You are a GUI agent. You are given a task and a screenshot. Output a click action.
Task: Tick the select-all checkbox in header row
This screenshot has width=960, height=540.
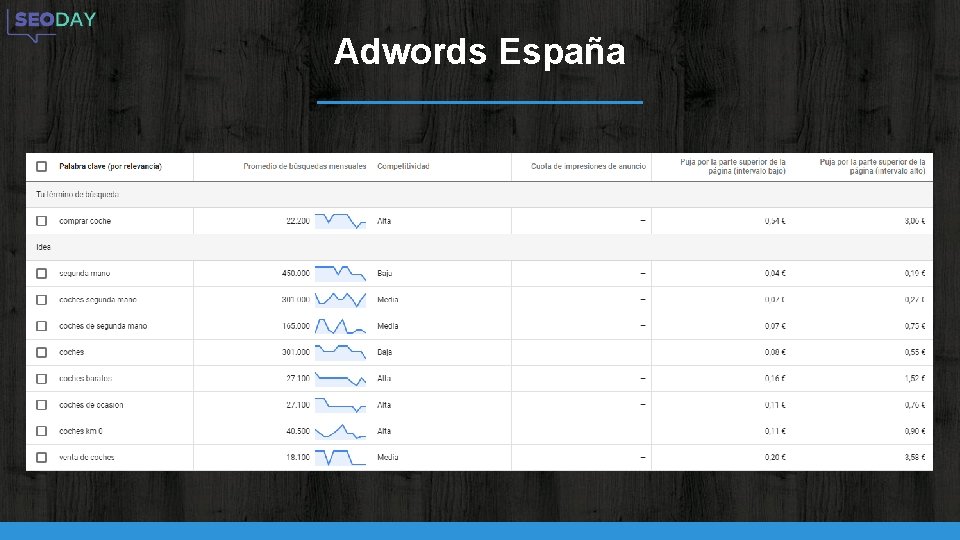click(41, 167)
